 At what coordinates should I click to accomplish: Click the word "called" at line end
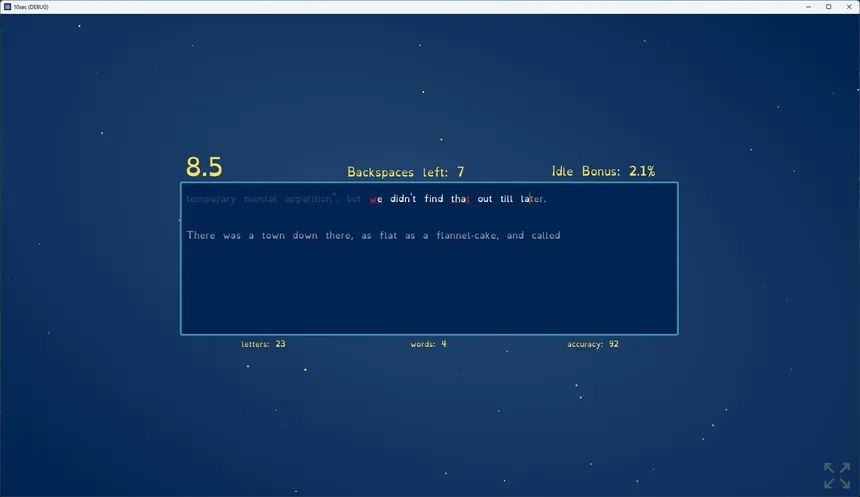pyautogui.click(x=546, y=236)
